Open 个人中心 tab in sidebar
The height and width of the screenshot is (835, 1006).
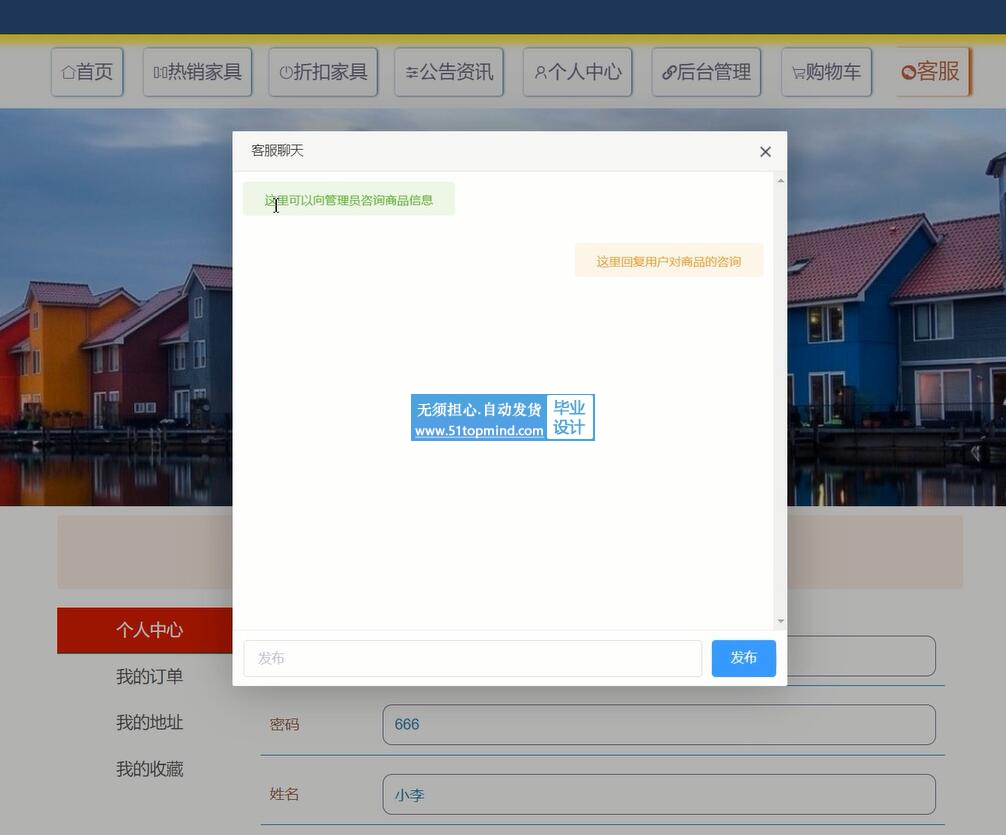click(145, 630)
